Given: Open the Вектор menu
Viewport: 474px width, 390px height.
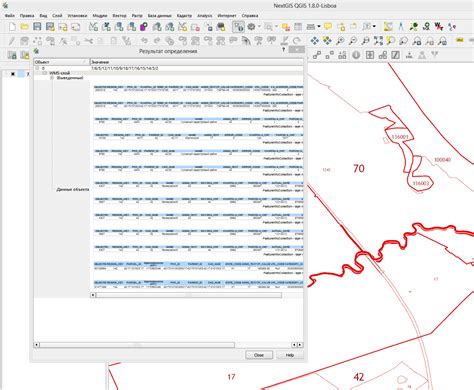Looking at the screenshot, I should pyautogui.click(x=119, y=16).
